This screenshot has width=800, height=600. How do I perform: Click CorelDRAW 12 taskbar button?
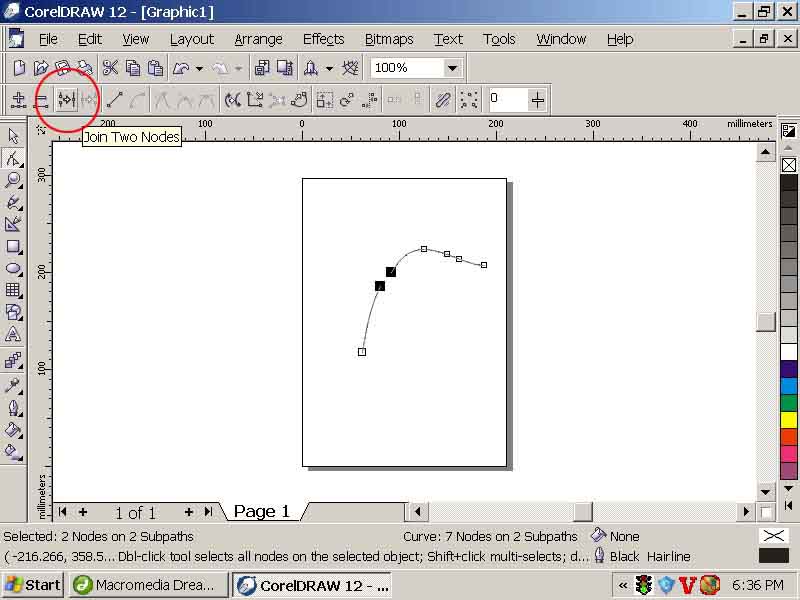pyautogui.click(x=312, y=585)
